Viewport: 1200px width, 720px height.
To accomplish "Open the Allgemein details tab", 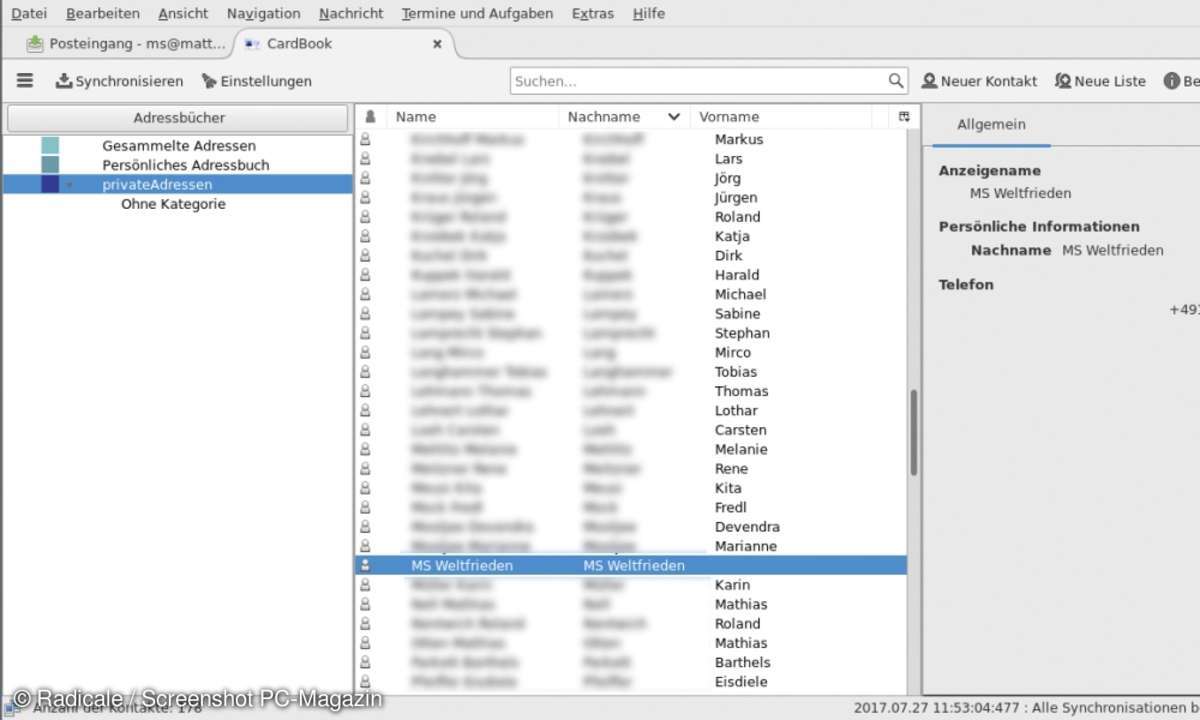I will coord(991,125).
